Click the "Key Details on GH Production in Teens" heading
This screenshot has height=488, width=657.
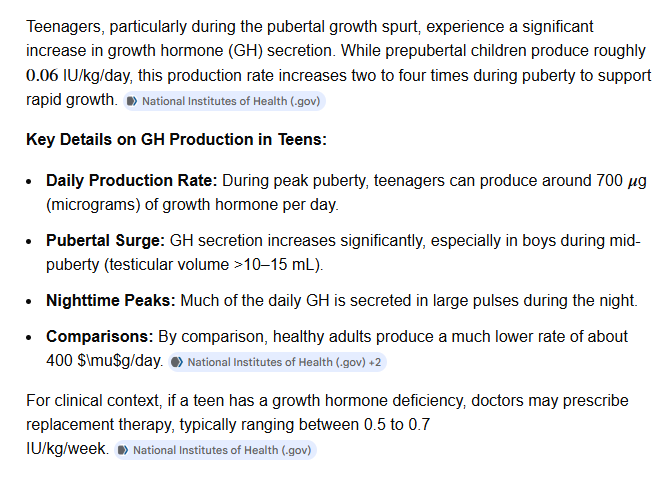pos(176,139)
